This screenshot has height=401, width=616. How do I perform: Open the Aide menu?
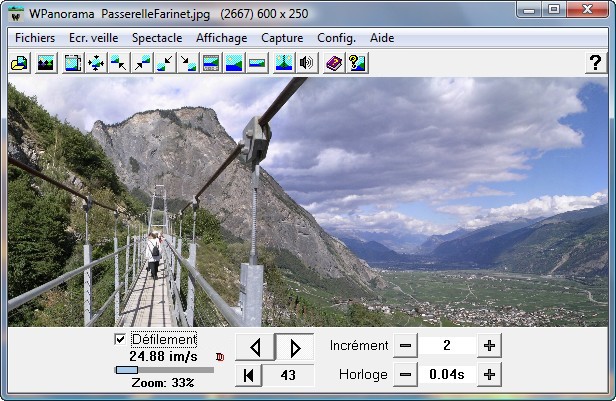pyautogui.click(x=382, y=38)
